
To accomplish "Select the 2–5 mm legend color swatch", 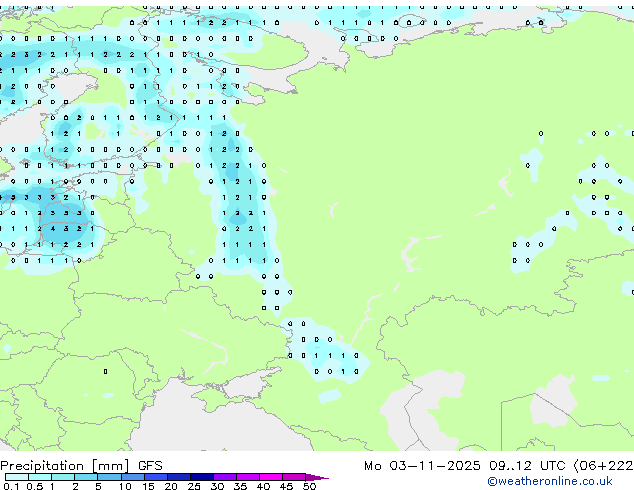I will (x=86, y=477).
